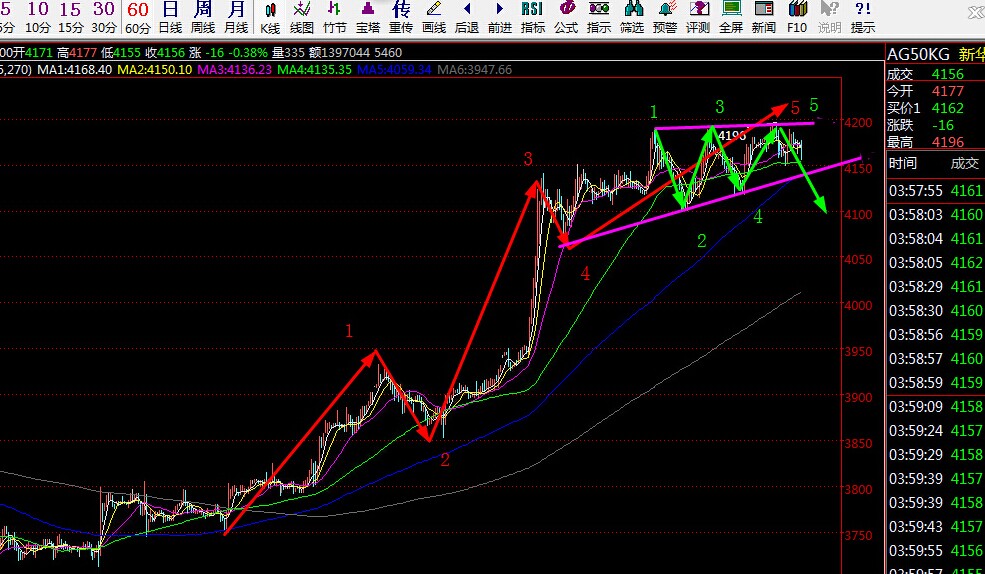Select the 线图 line chart icon
The width and height of the screenshot is (985, 574).
[302, 17]
